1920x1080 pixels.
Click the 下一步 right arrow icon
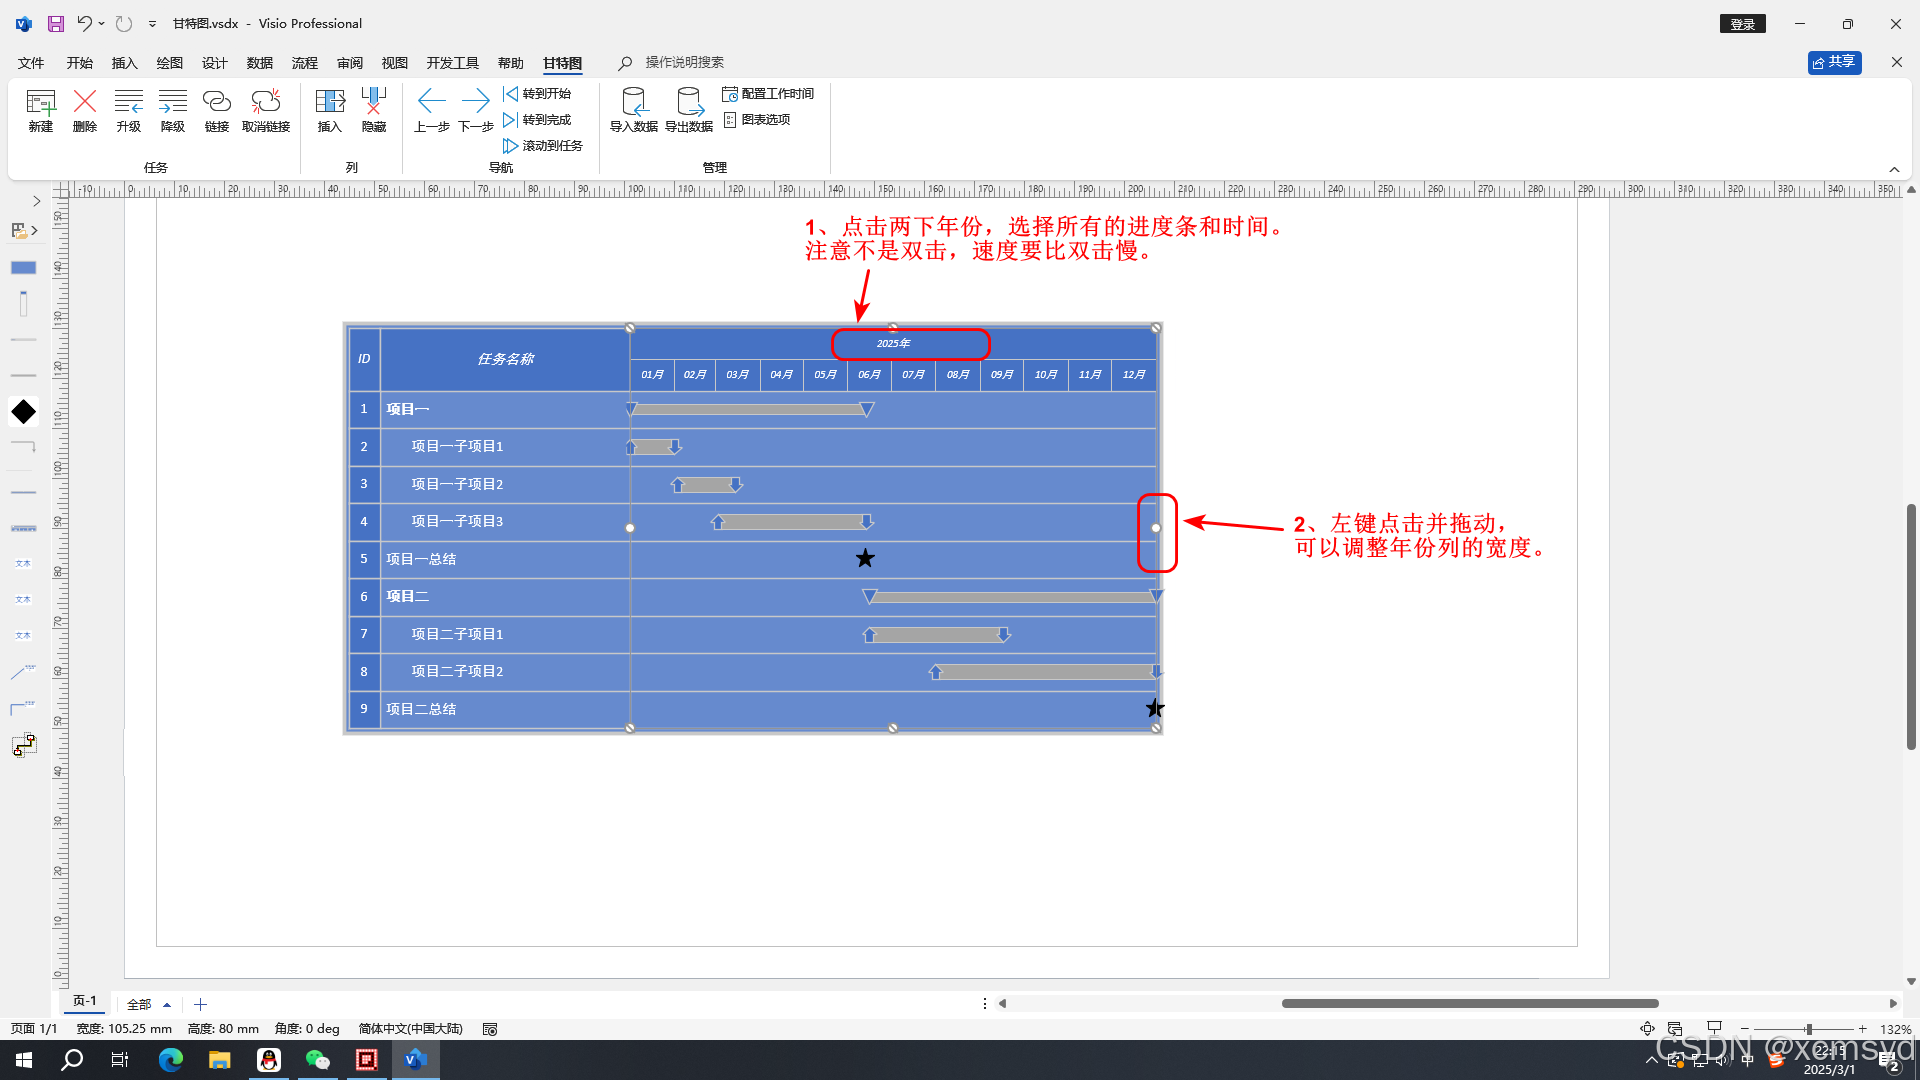475,101
